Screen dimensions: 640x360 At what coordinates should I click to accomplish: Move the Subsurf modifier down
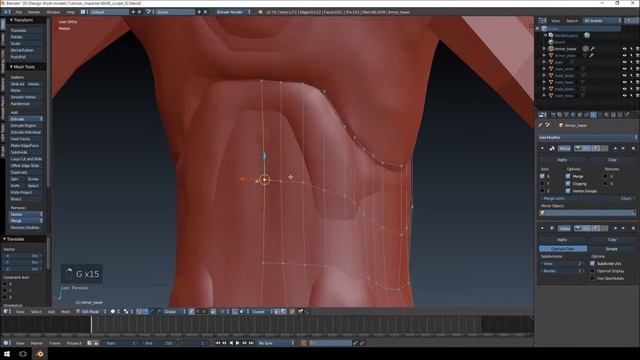[624, 228]
